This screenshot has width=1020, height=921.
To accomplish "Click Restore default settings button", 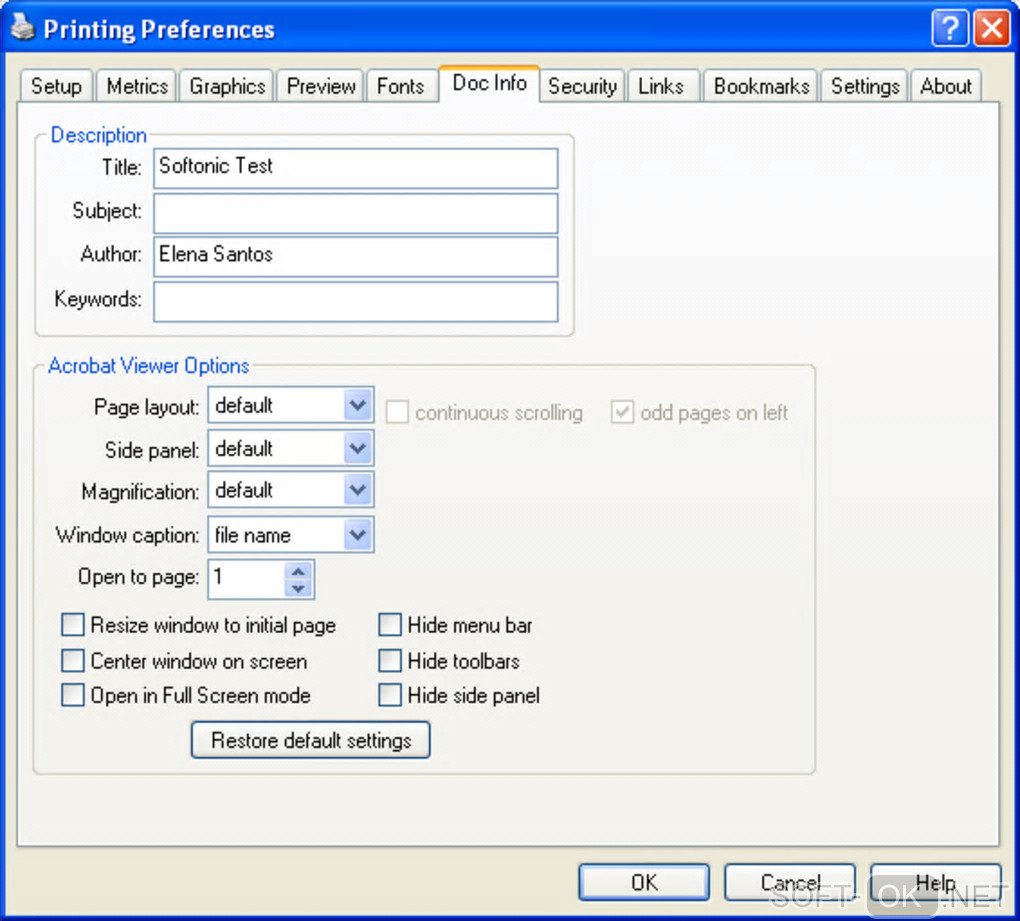I will [x=311, y=740].
